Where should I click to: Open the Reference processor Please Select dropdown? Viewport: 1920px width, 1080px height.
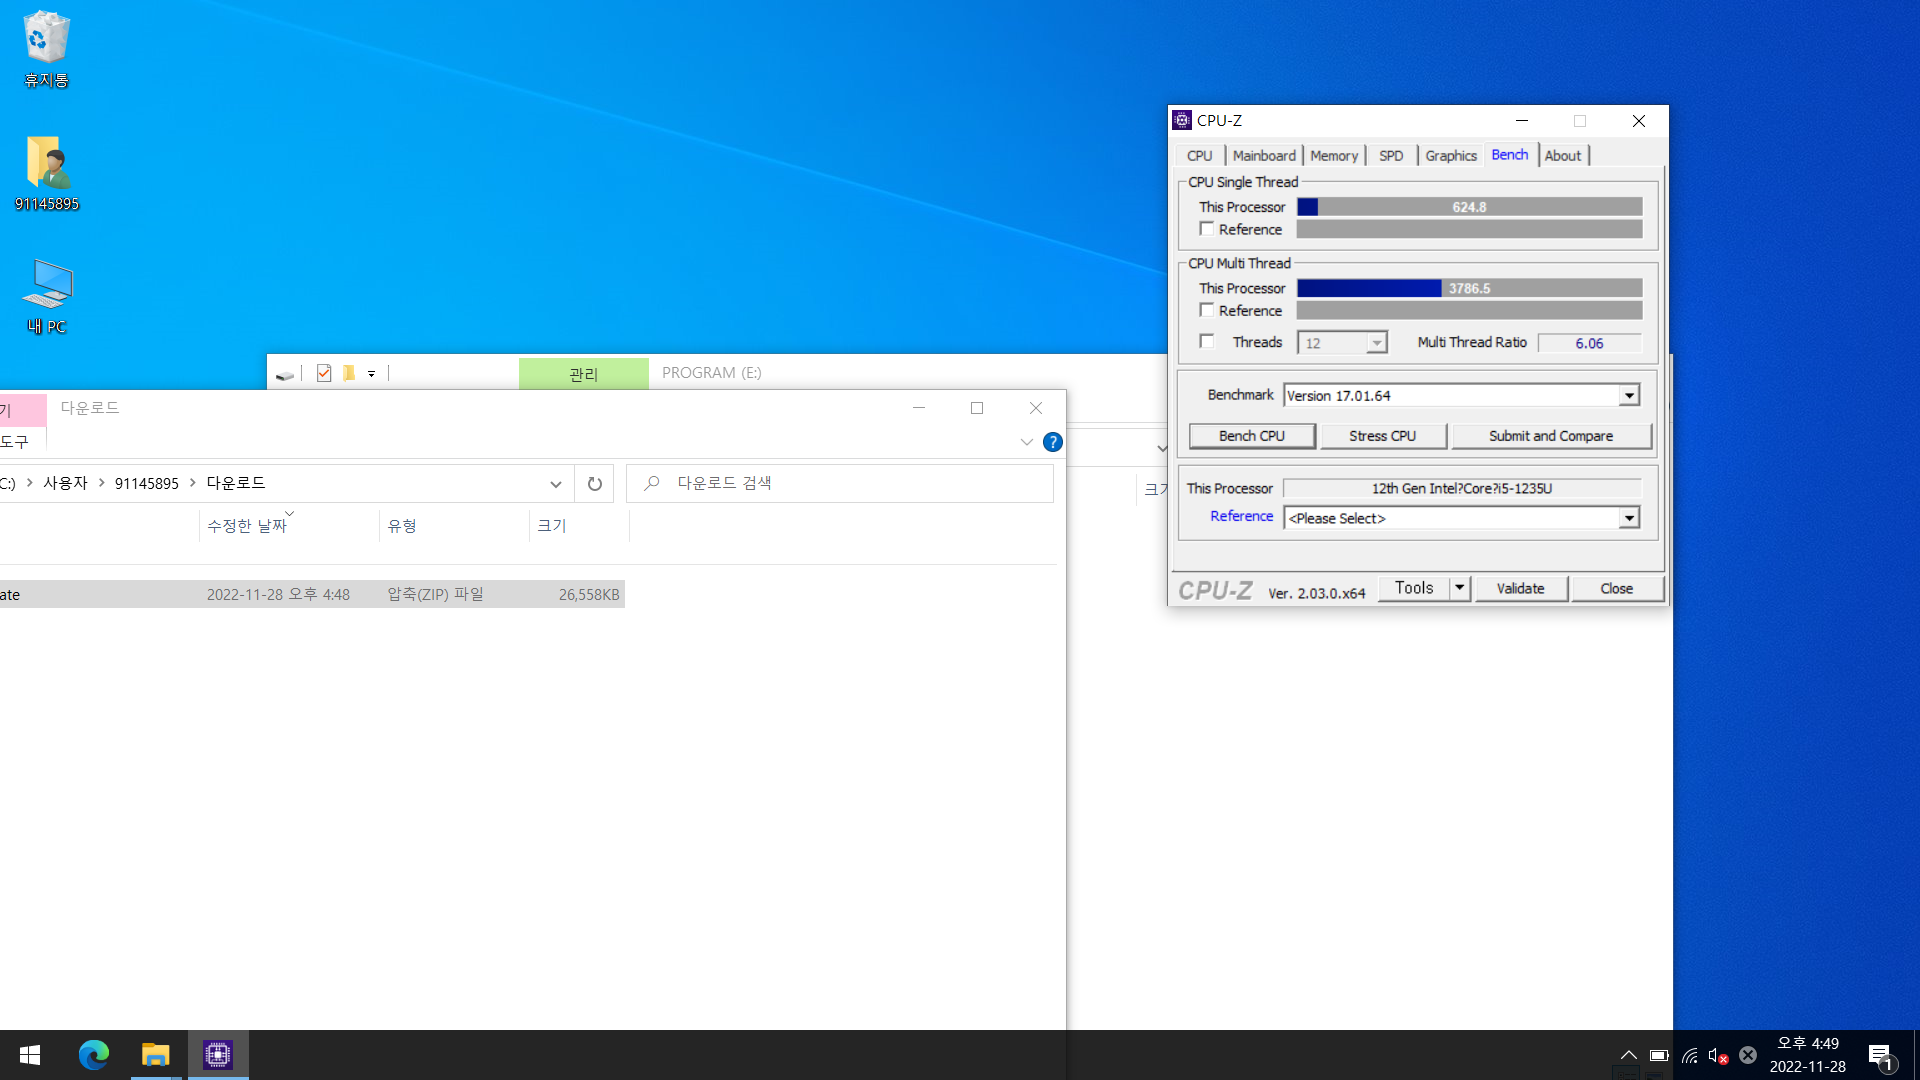click(x=1629, y=518)
